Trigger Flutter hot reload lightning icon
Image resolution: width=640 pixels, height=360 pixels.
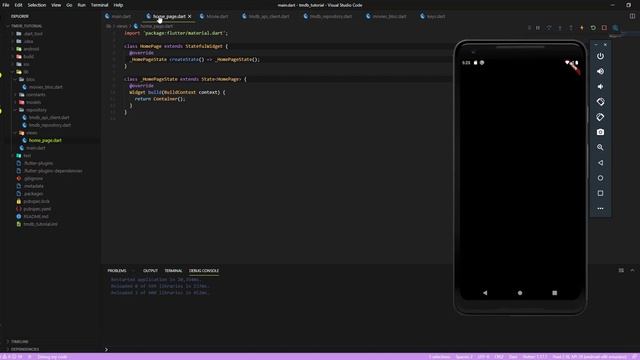point(582,28)
